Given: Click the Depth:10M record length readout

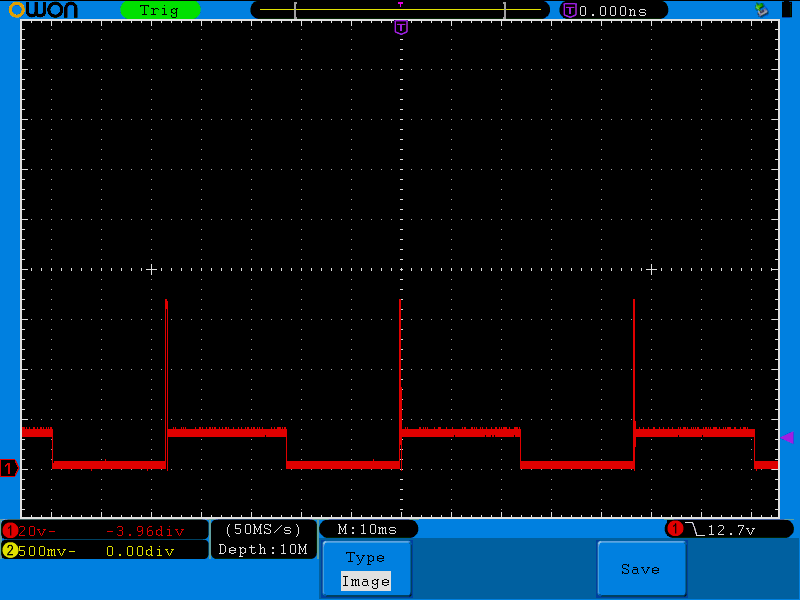Looking at the screenshot, I should [262, 551].
